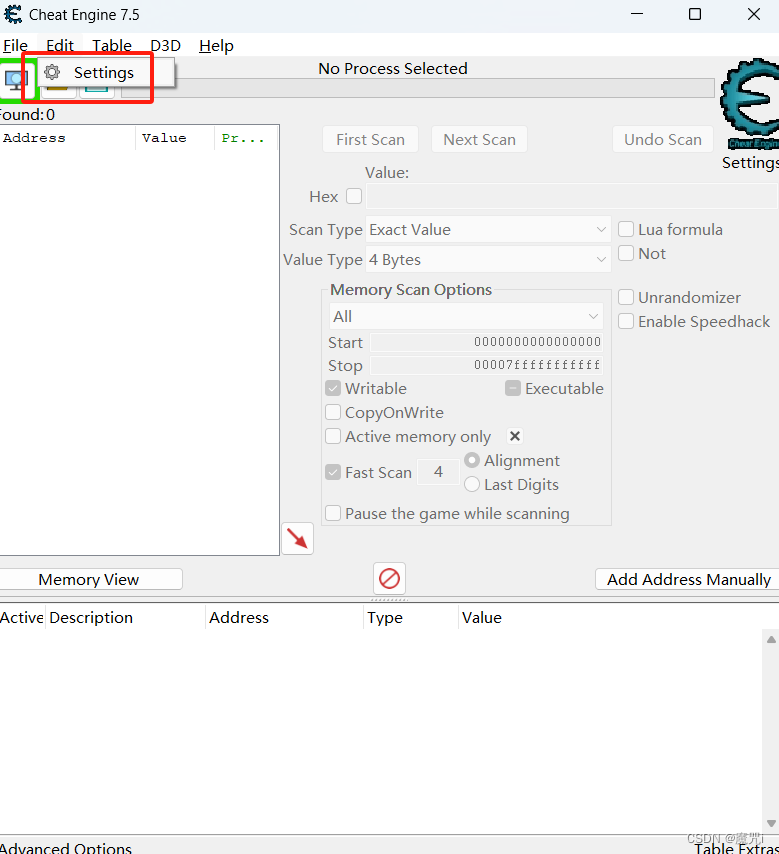
Task: Click the Address column header in cheat table
Action: point(284,618)
